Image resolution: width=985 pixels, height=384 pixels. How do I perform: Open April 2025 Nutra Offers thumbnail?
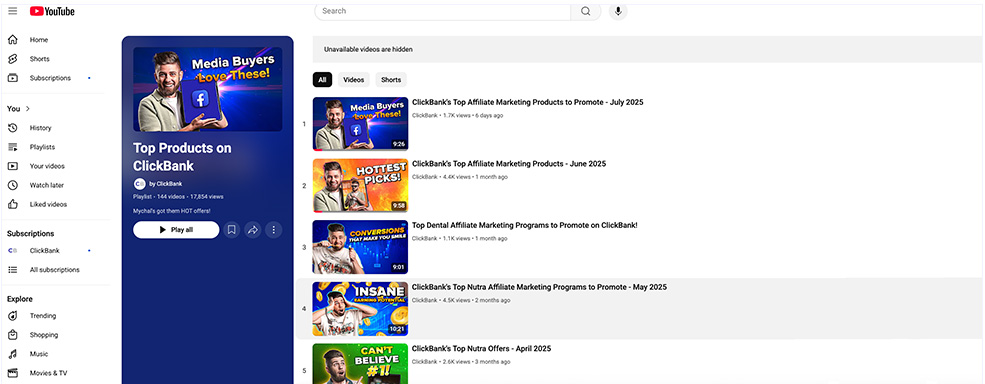point(360,364)
